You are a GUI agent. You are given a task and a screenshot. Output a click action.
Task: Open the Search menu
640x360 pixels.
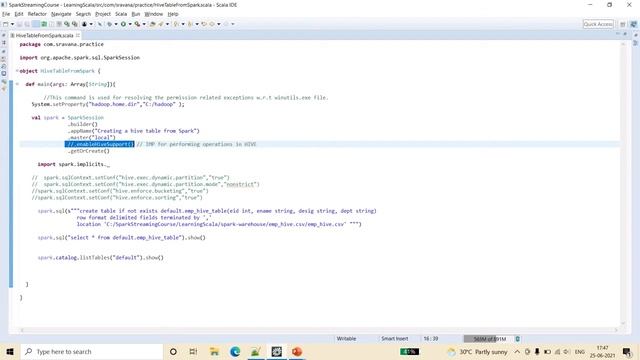[x=83, y=14]
